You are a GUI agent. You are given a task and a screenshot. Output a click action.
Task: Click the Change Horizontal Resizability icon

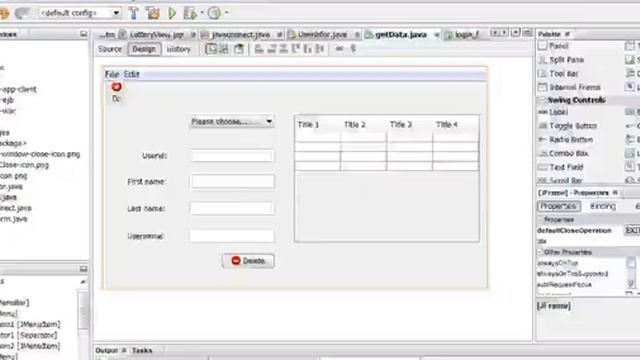[339, 49]
